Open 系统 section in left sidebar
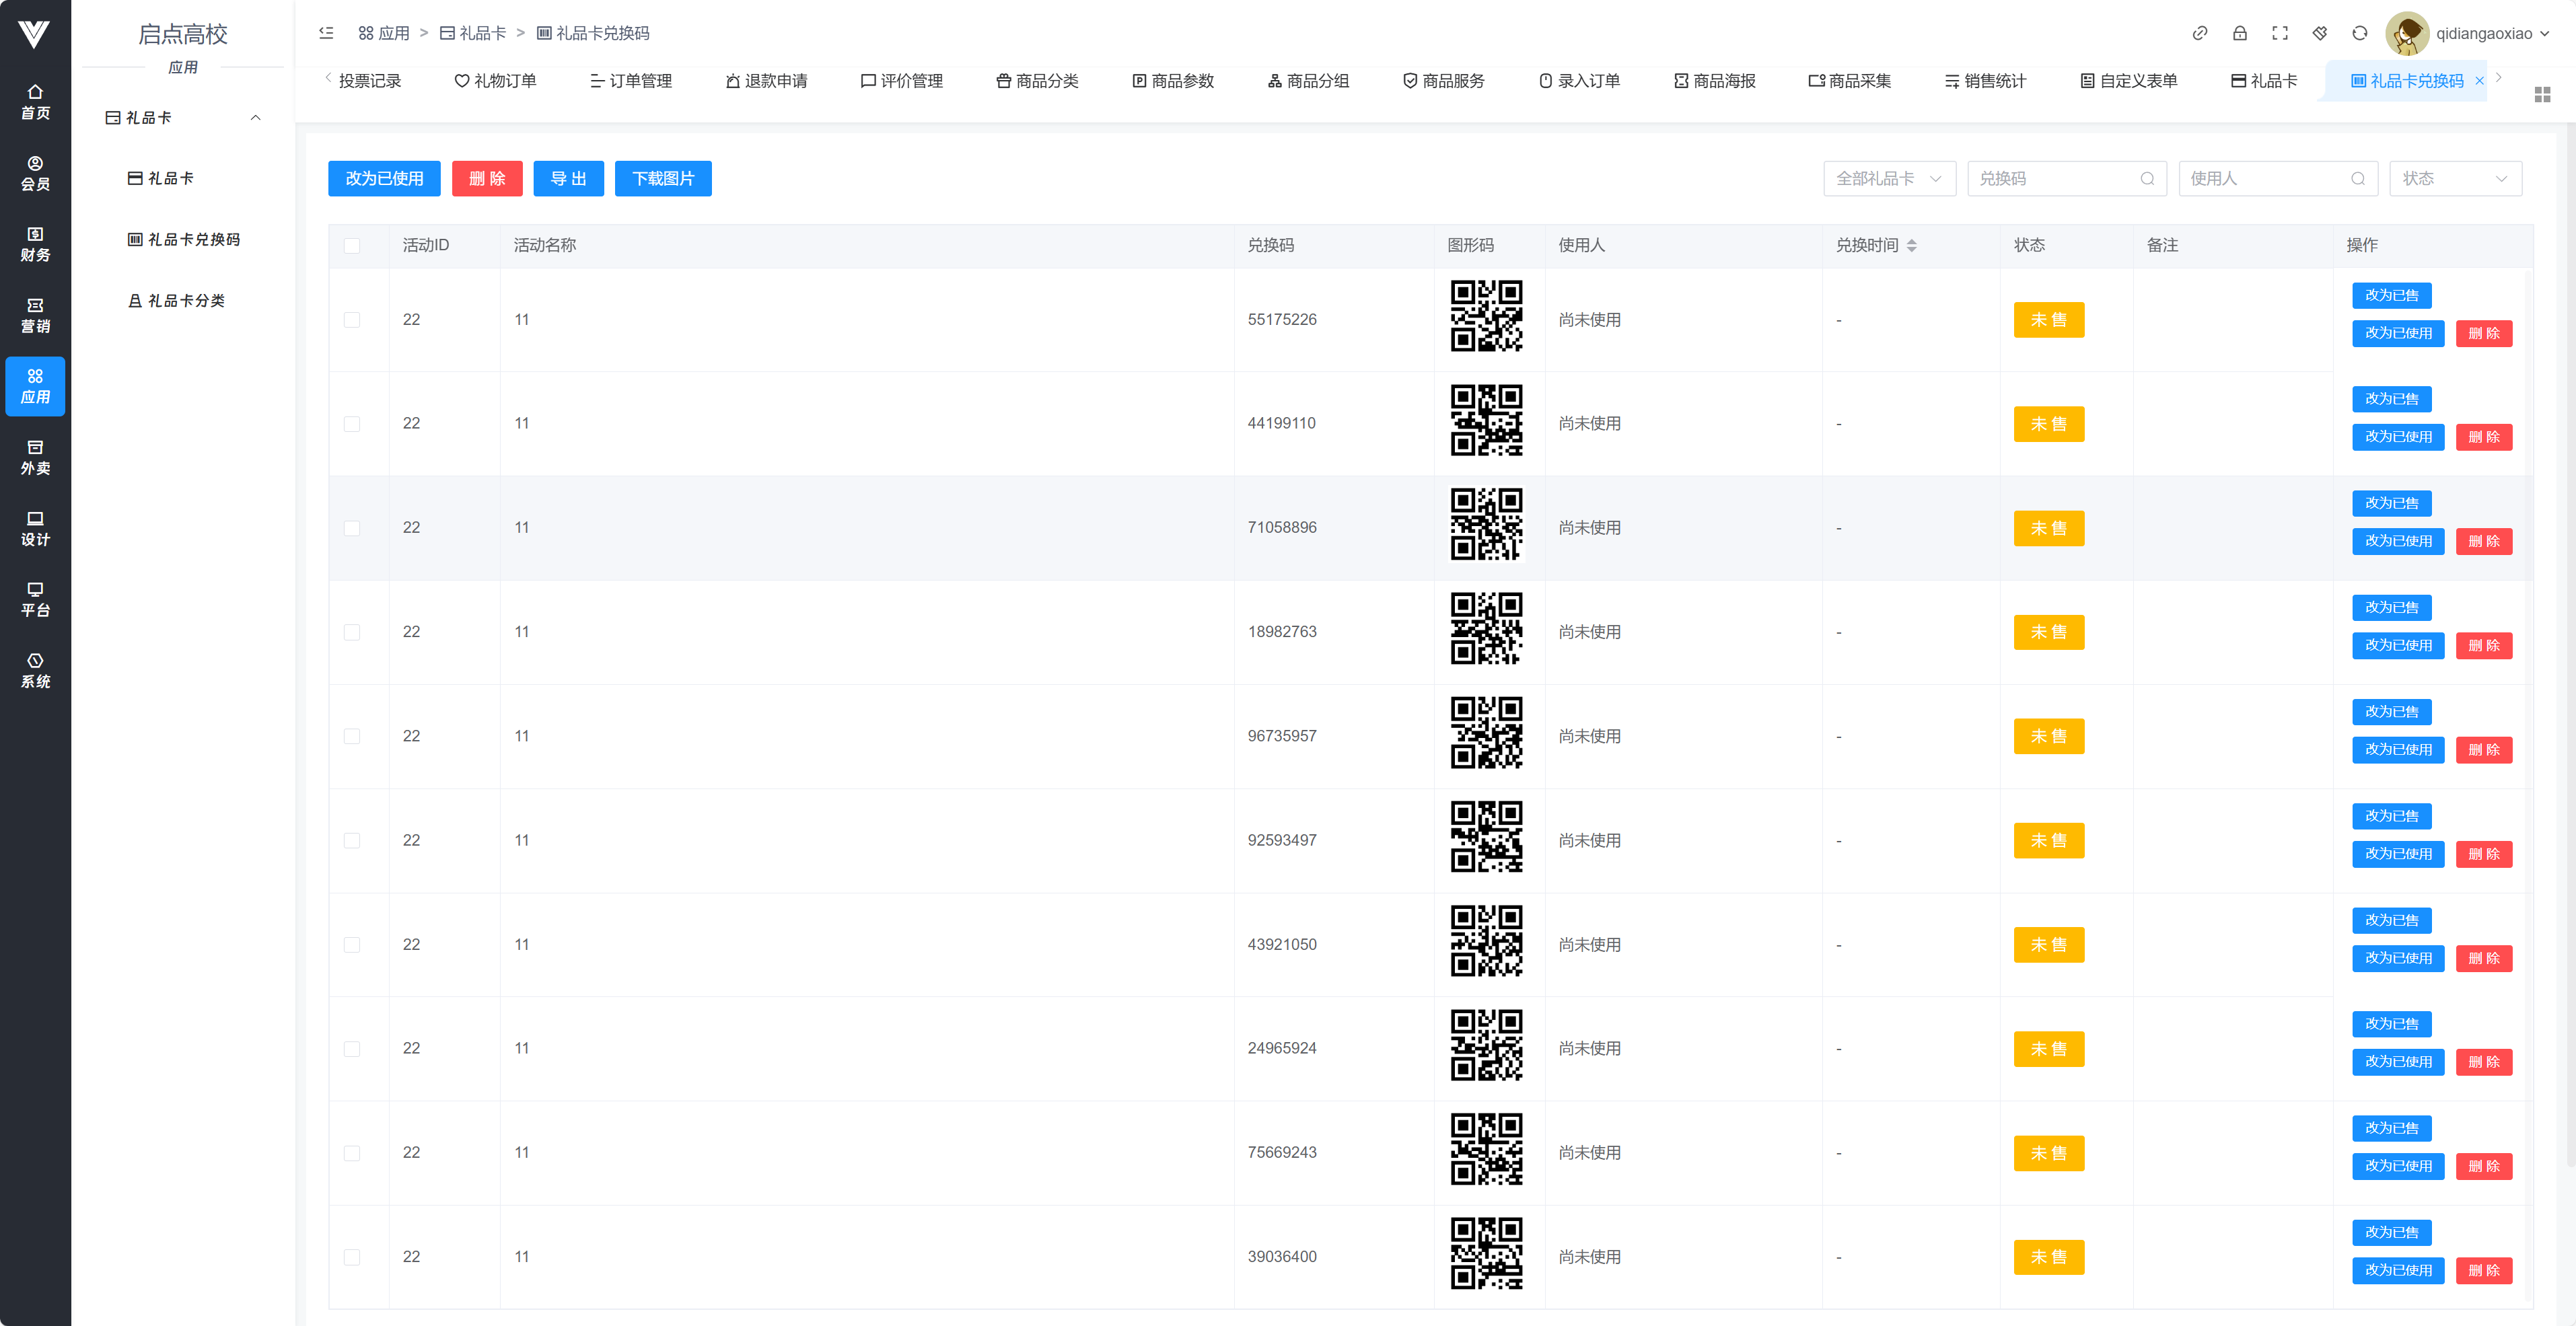Screen dimensions: 2576x1326 (35, 670)
